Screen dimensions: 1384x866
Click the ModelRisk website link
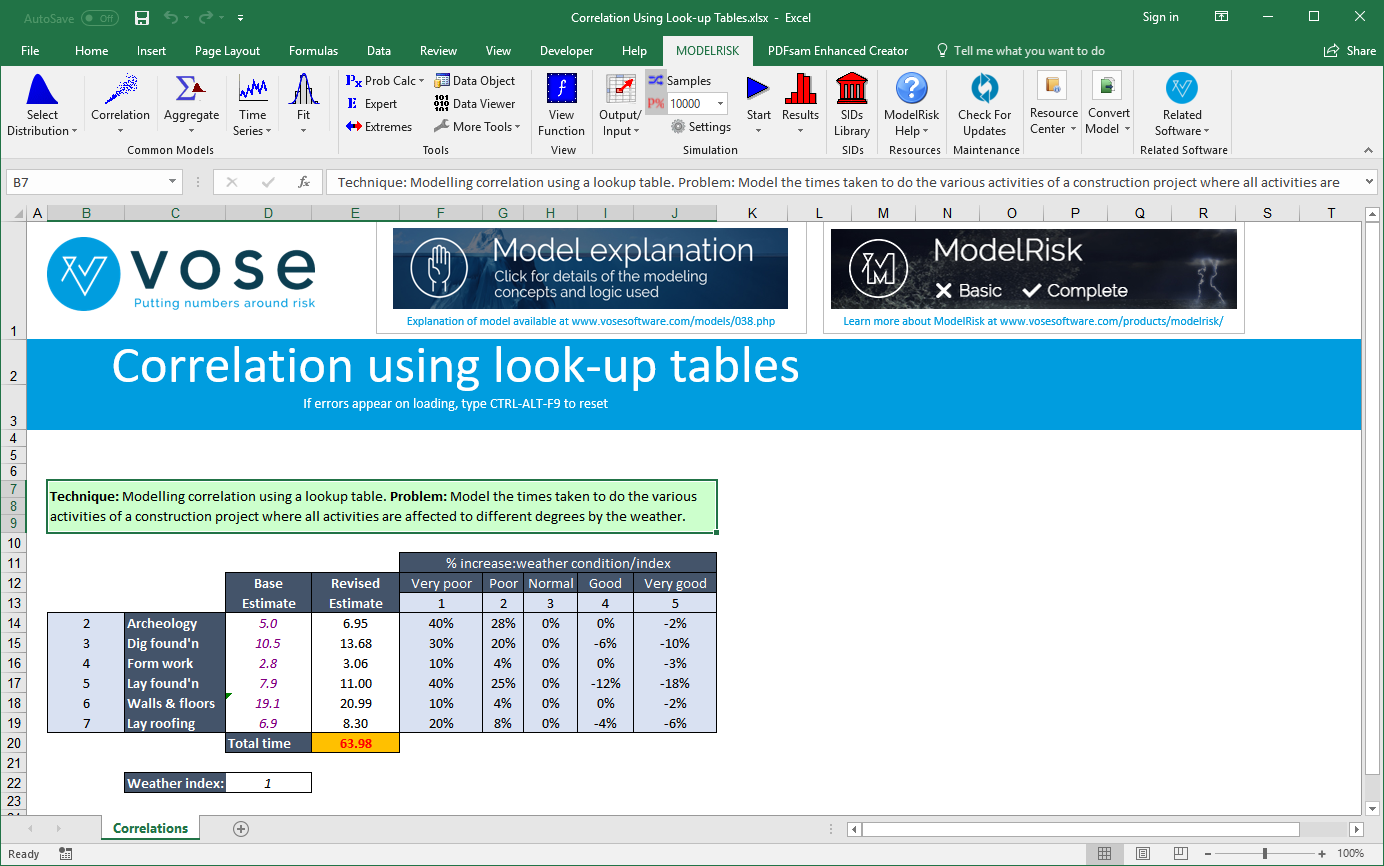(1033, 321)
